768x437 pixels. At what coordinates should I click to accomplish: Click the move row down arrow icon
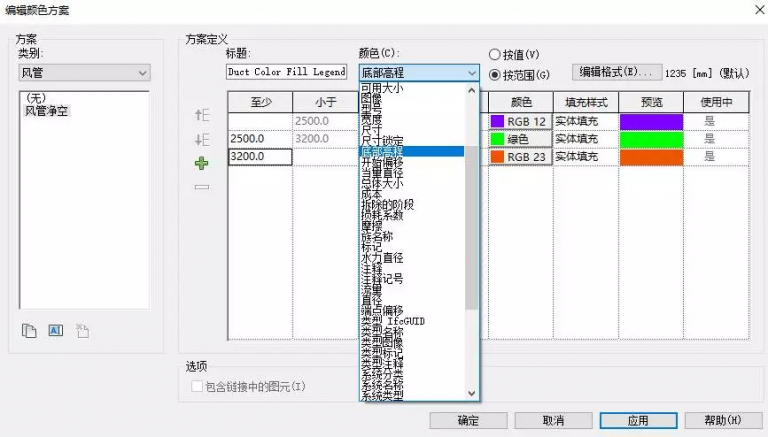tap(202, 139)
